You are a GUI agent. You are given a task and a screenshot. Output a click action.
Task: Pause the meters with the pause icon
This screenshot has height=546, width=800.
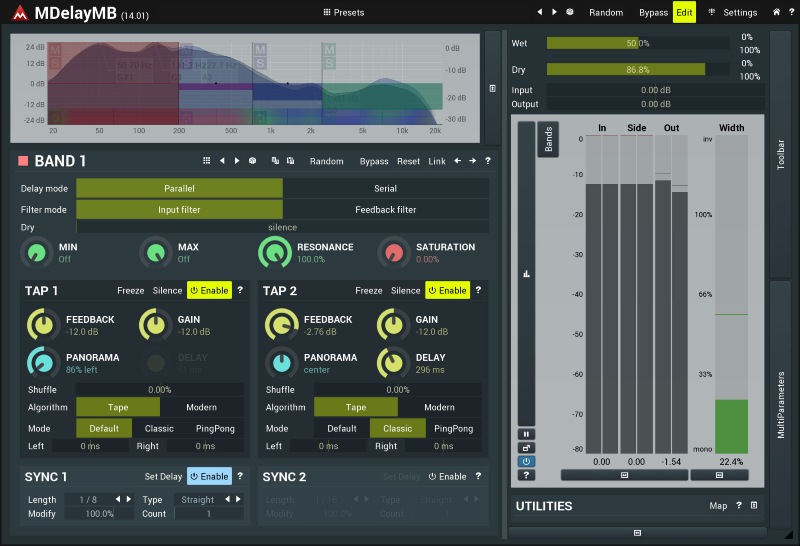click(525, 433)
